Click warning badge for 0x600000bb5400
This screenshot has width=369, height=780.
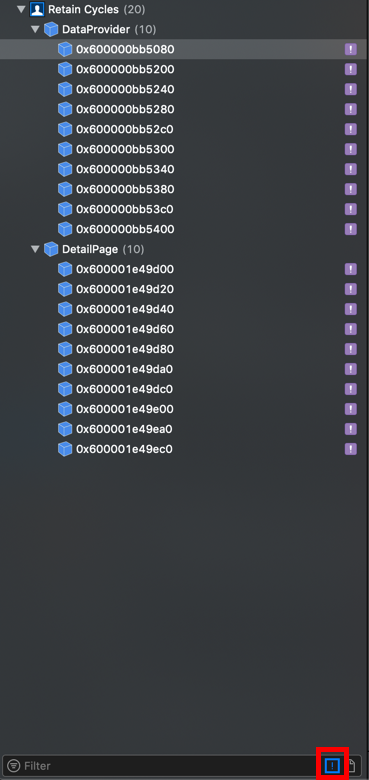(351, 229)
